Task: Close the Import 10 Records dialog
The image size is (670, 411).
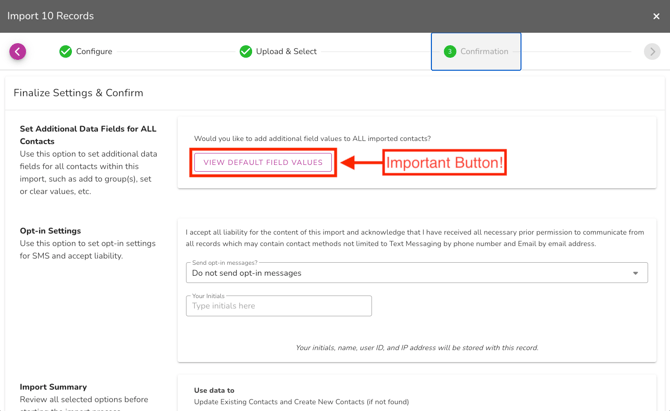Action: [x=656, y=16]
